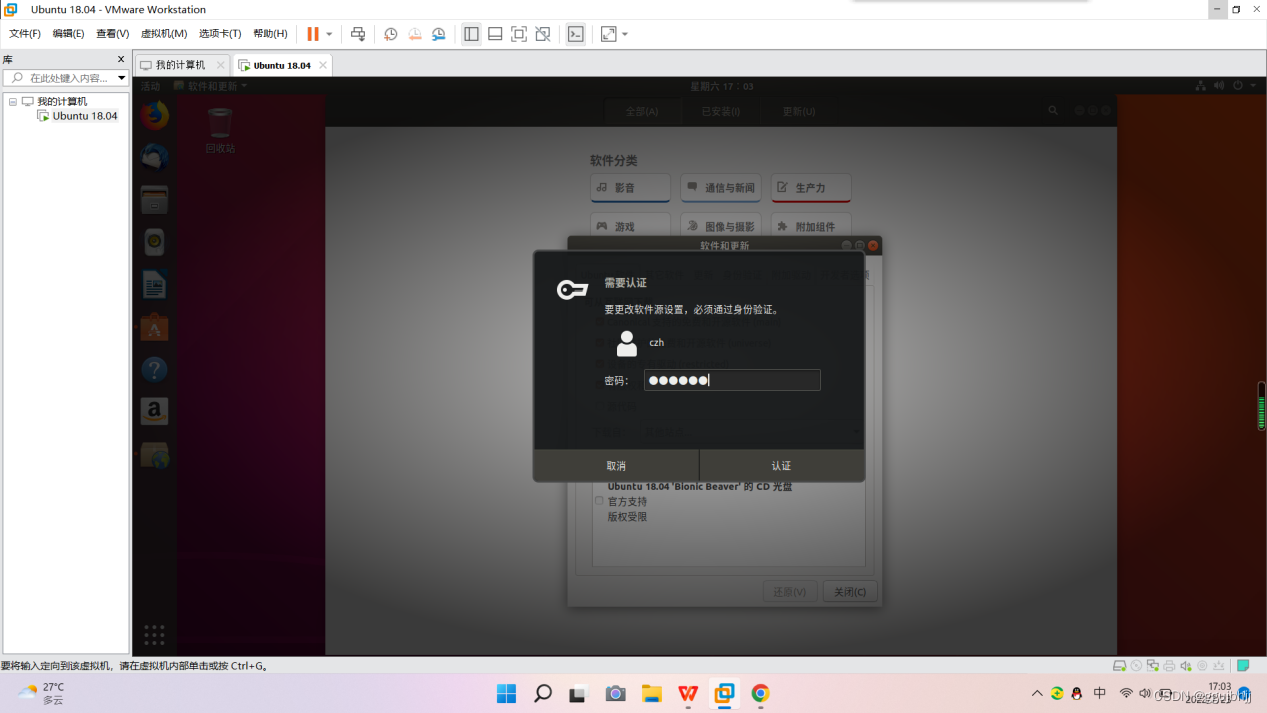Open the 选项卡(T) menu

[220, 34]
